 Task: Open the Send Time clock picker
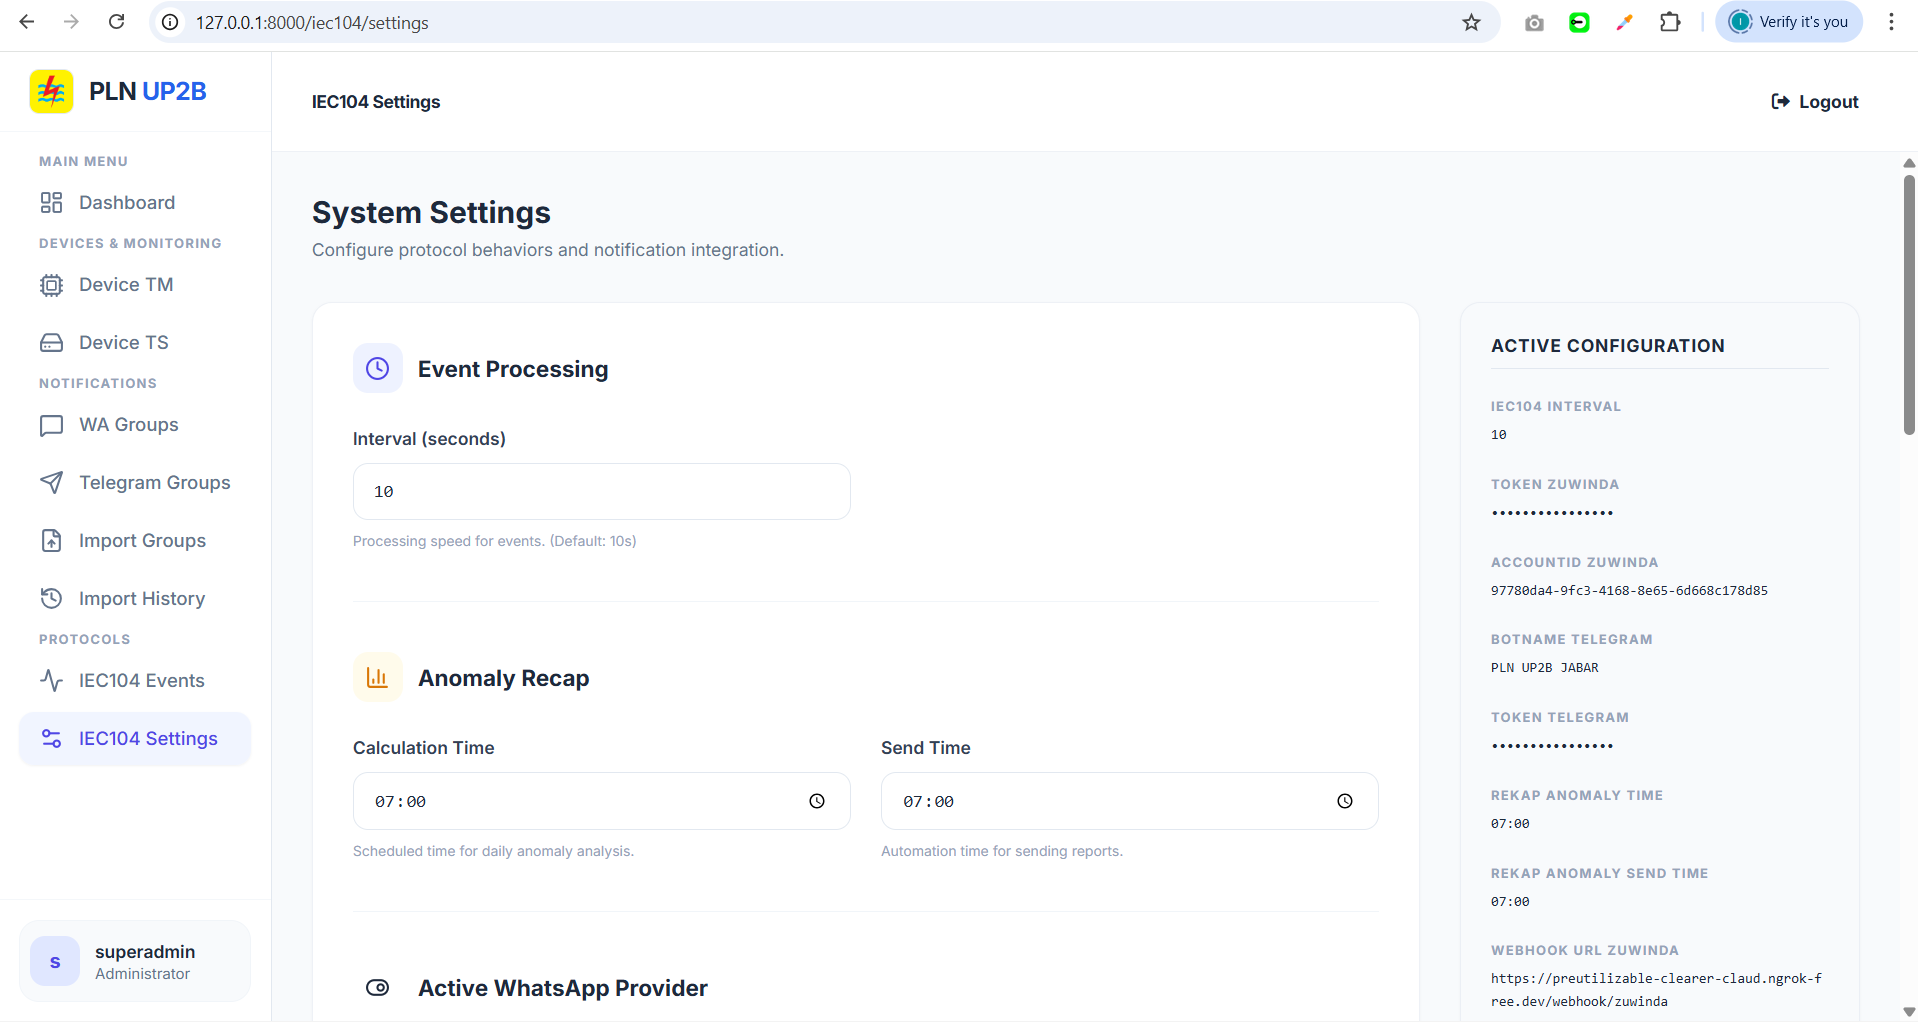tap(1345, 801)
